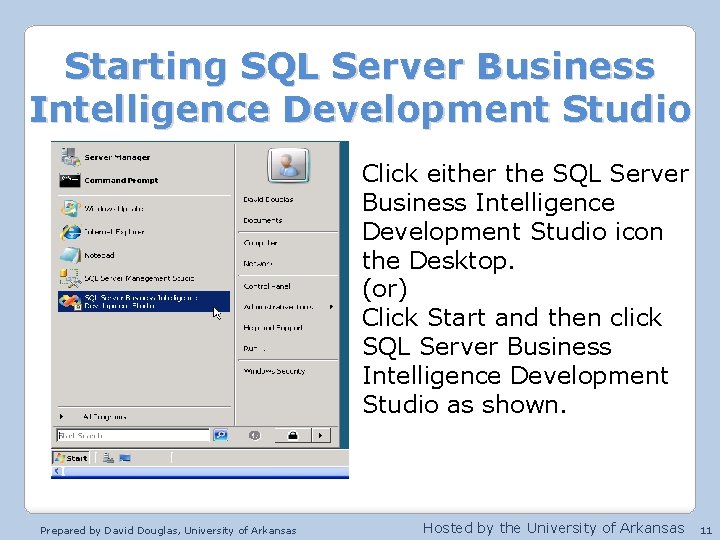This screenshot has width=720, height=540.
Task: Select the Command Prompt menu entry
Action: 121,180
